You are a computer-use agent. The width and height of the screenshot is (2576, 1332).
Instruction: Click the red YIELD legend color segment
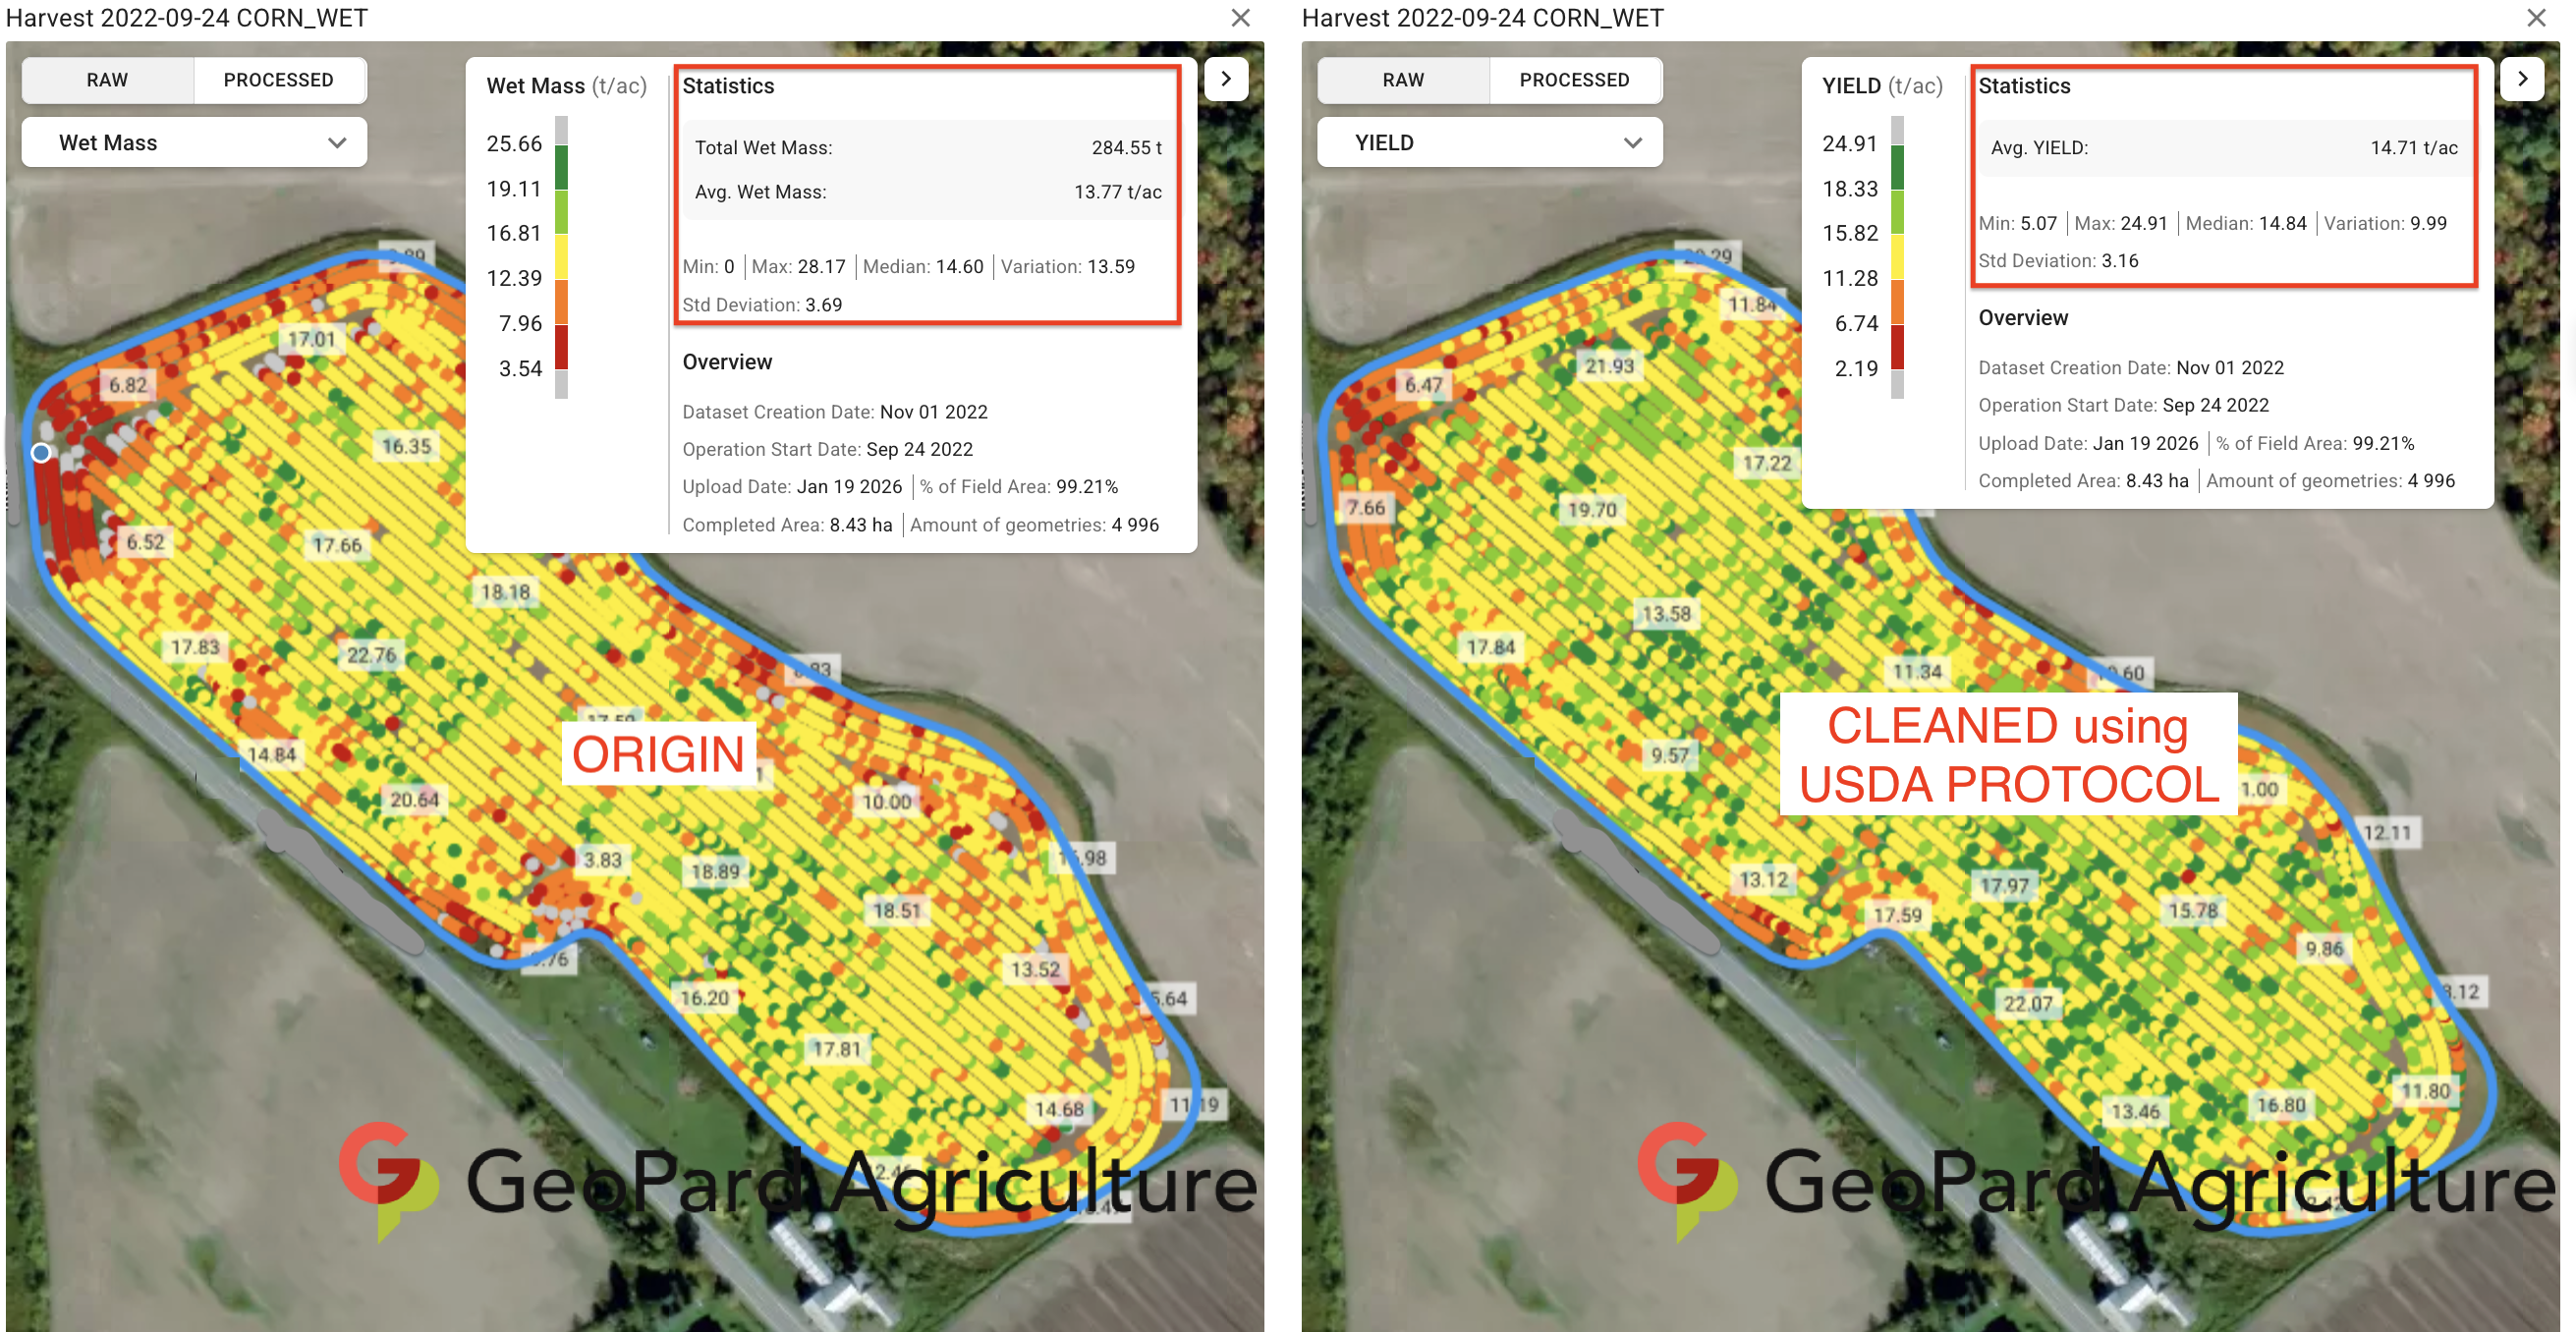[1897, 346]
